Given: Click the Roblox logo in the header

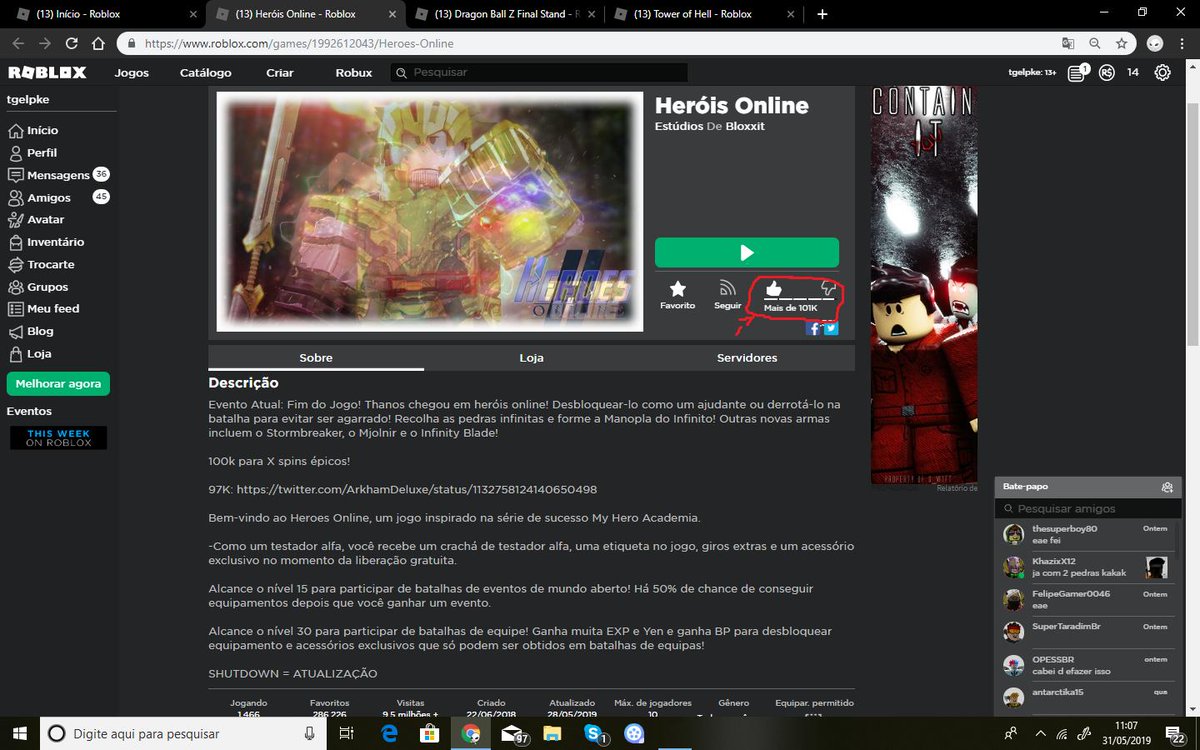Looking at the screenshot, I should pos(47,72).
